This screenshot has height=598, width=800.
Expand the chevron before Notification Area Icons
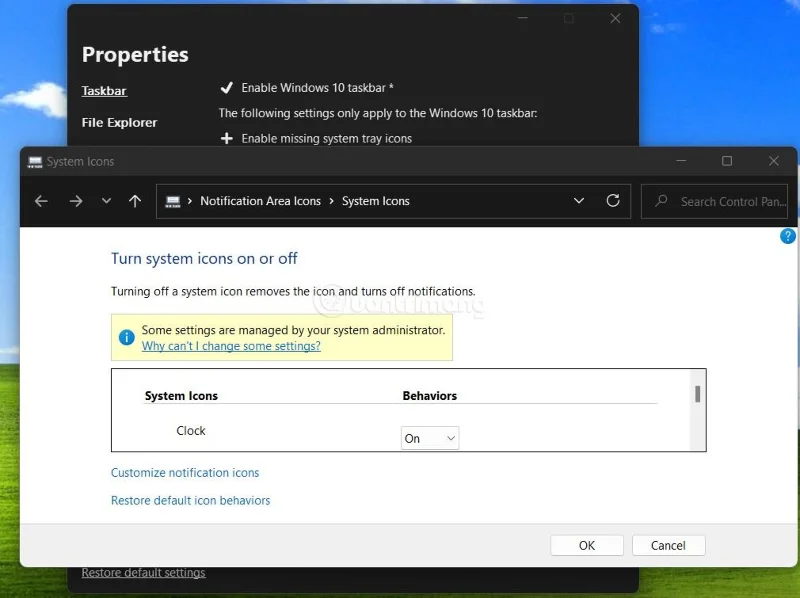click(x=190, y=201)
